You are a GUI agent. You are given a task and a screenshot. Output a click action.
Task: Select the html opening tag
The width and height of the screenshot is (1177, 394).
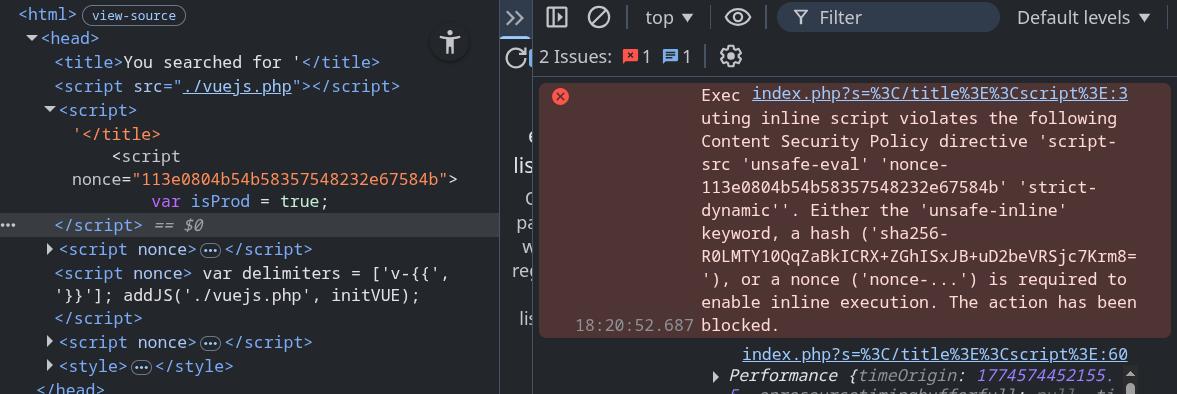tap(47, 15)
